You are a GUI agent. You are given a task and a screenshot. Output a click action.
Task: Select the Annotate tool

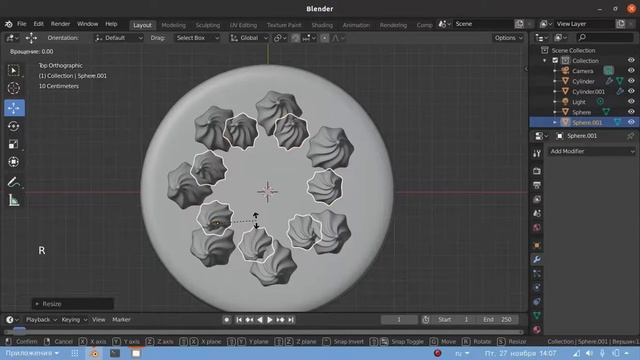(x=13, y=182)
